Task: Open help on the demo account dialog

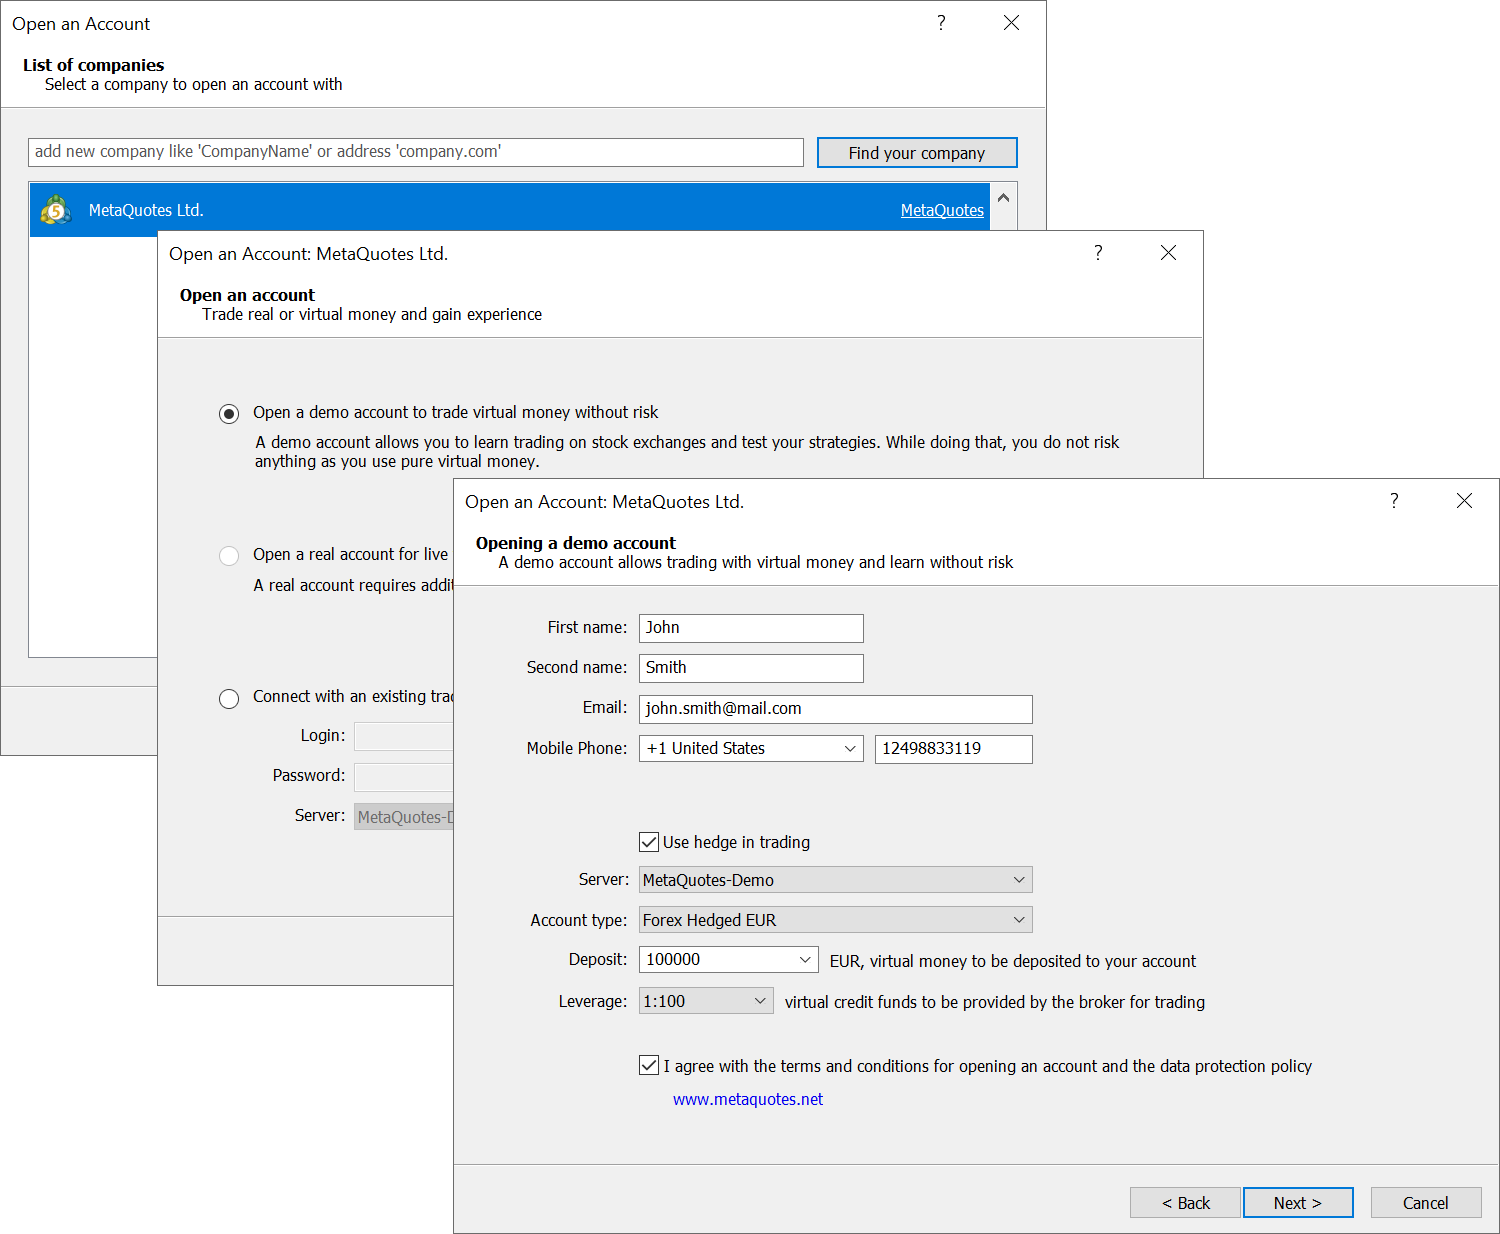Action: [x=1394, y=501]
